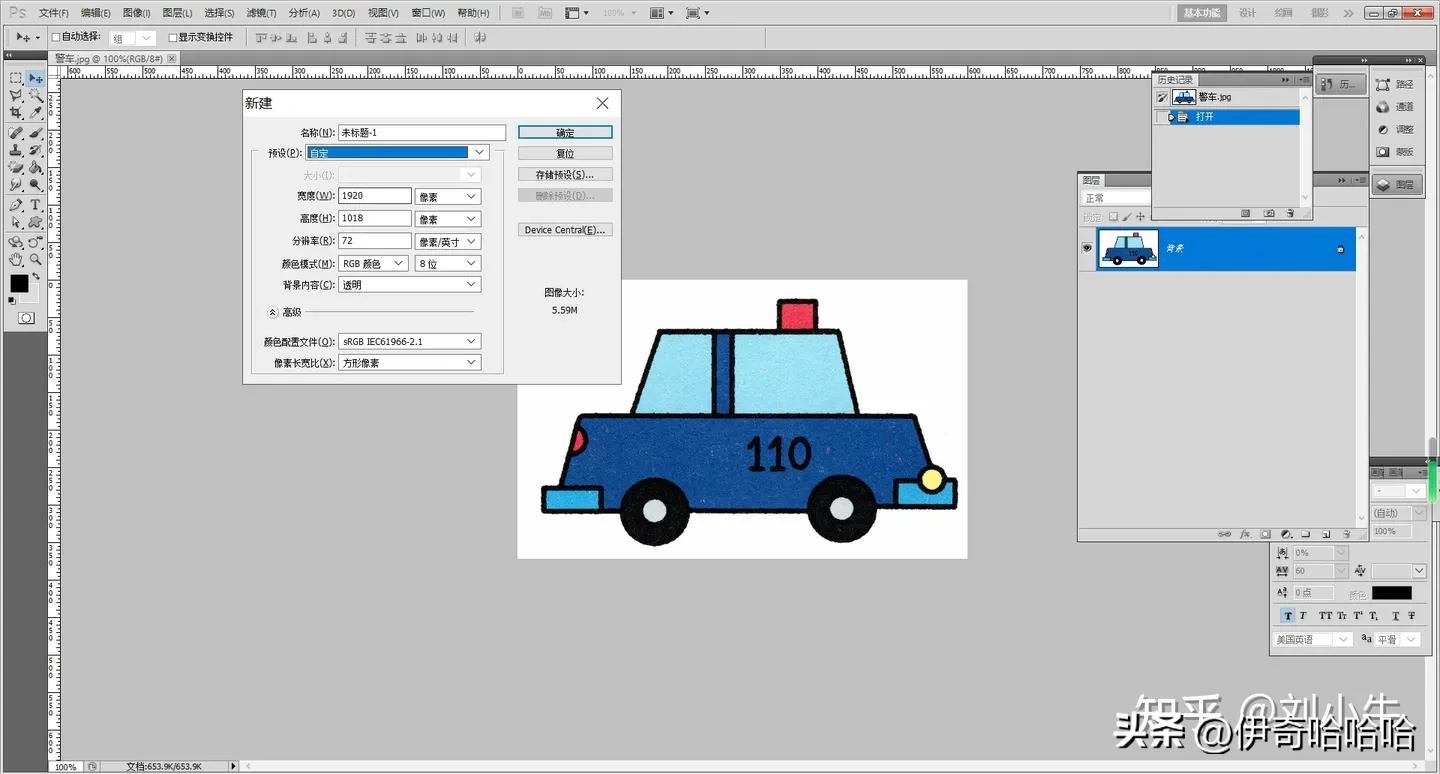This screenshot has width=1440, height=774.
Task: Enable the 自动选择 checkbox
Action: pos(56,37)
